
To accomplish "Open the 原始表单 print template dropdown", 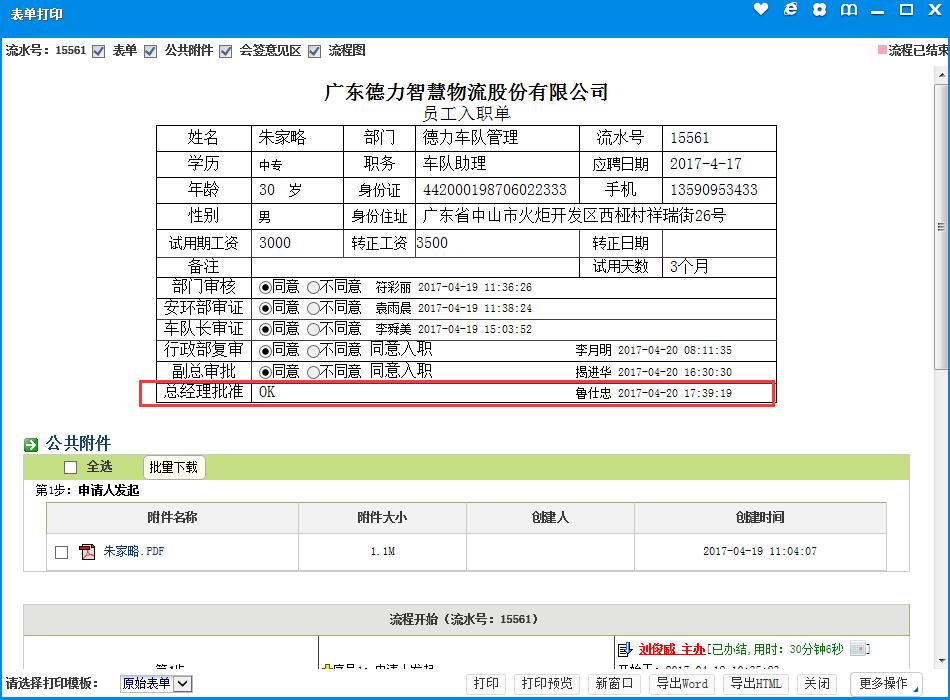I will [156, 684].
